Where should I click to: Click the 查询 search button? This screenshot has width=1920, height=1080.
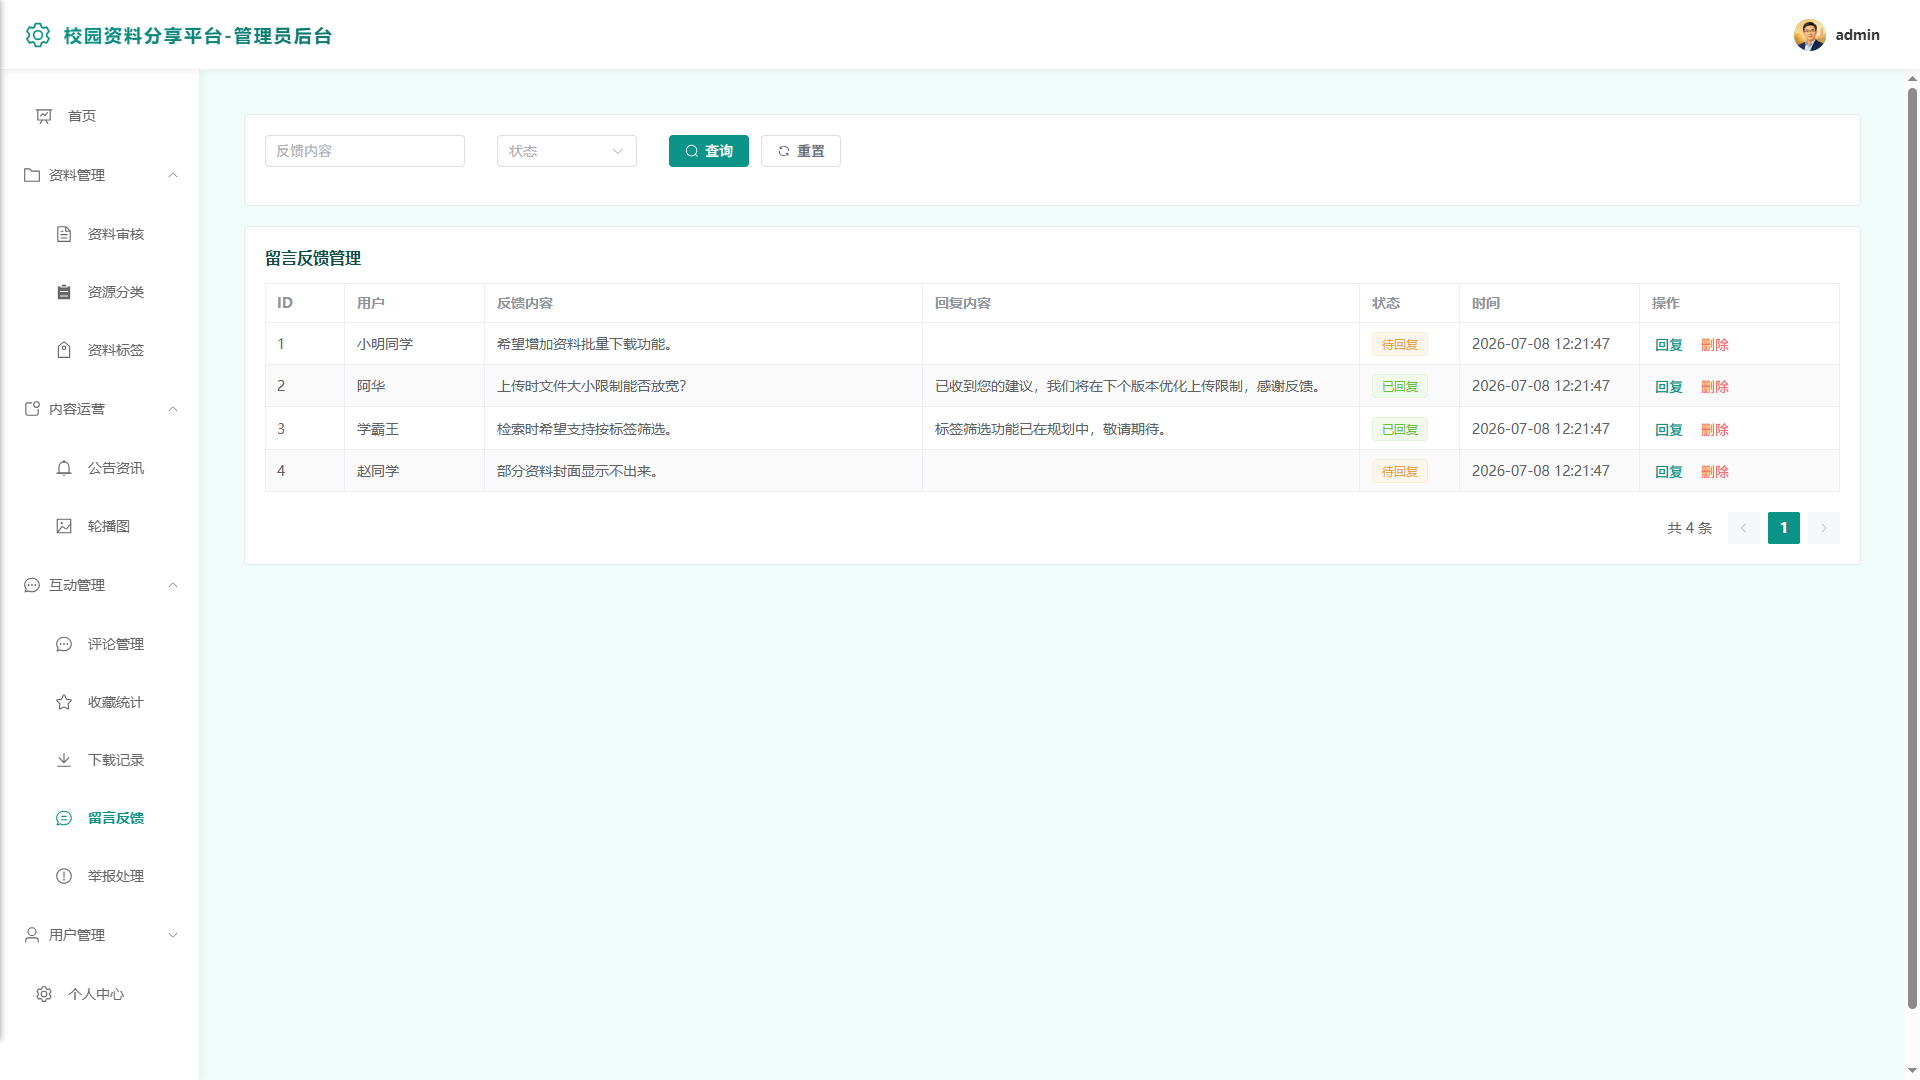(709, 151)
